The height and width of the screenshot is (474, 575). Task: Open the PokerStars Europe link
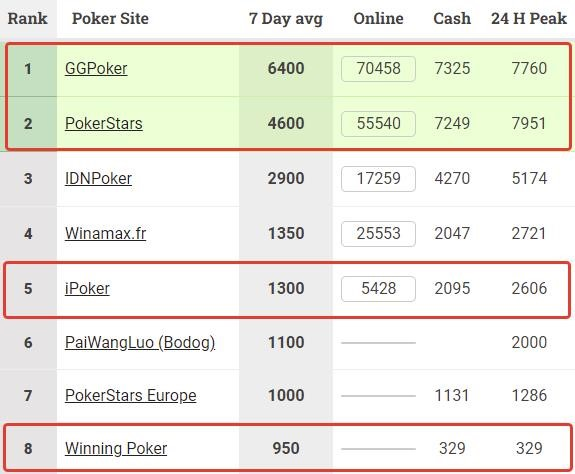131,396
